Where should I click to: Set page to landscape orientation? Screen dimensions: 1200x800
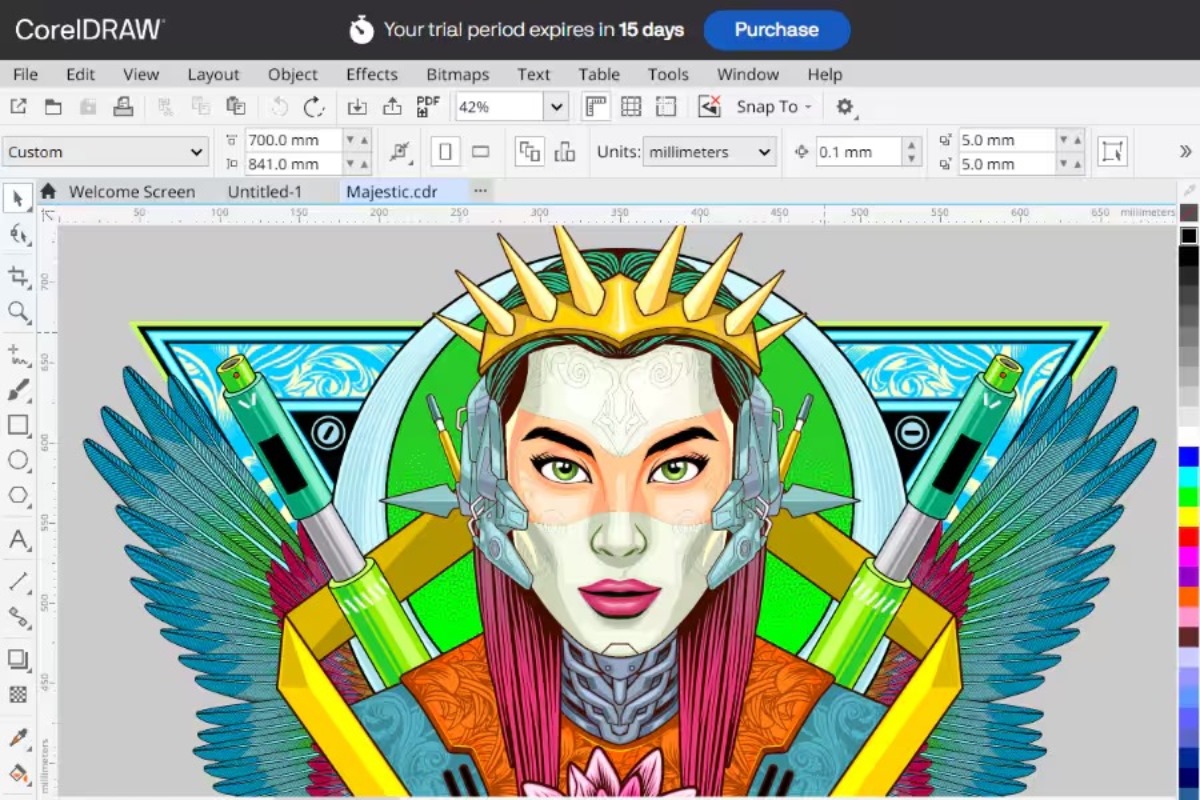tap(480, 151)
